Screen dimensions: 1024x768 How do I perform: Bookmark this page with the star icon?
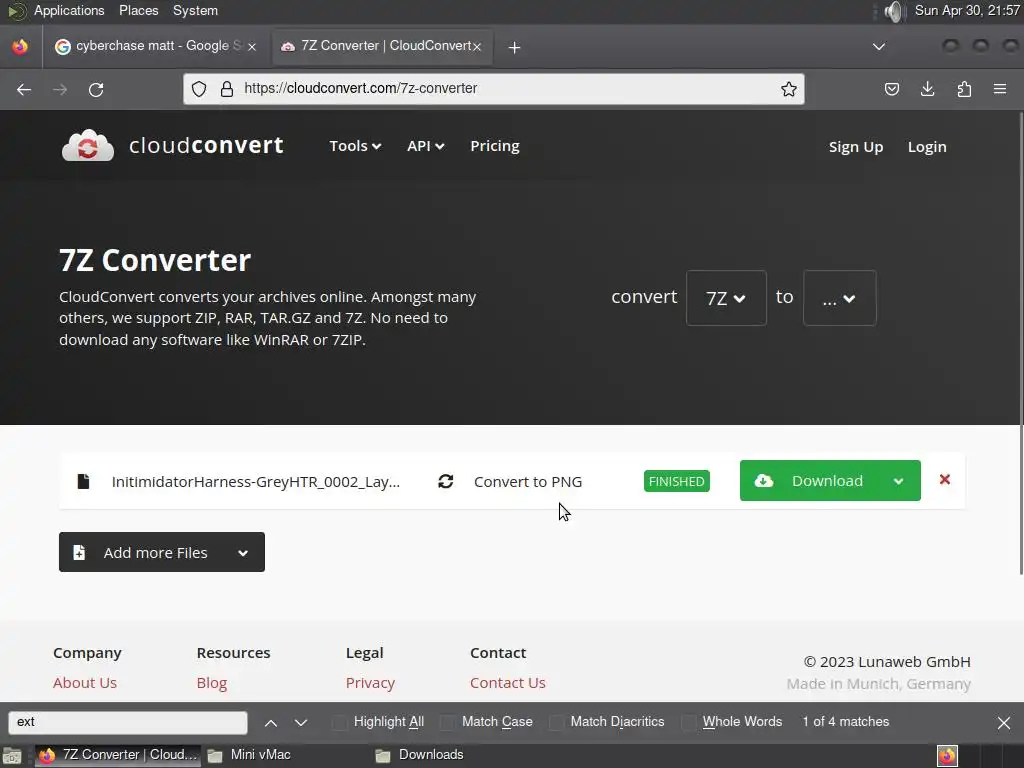(x=789, y=89)
